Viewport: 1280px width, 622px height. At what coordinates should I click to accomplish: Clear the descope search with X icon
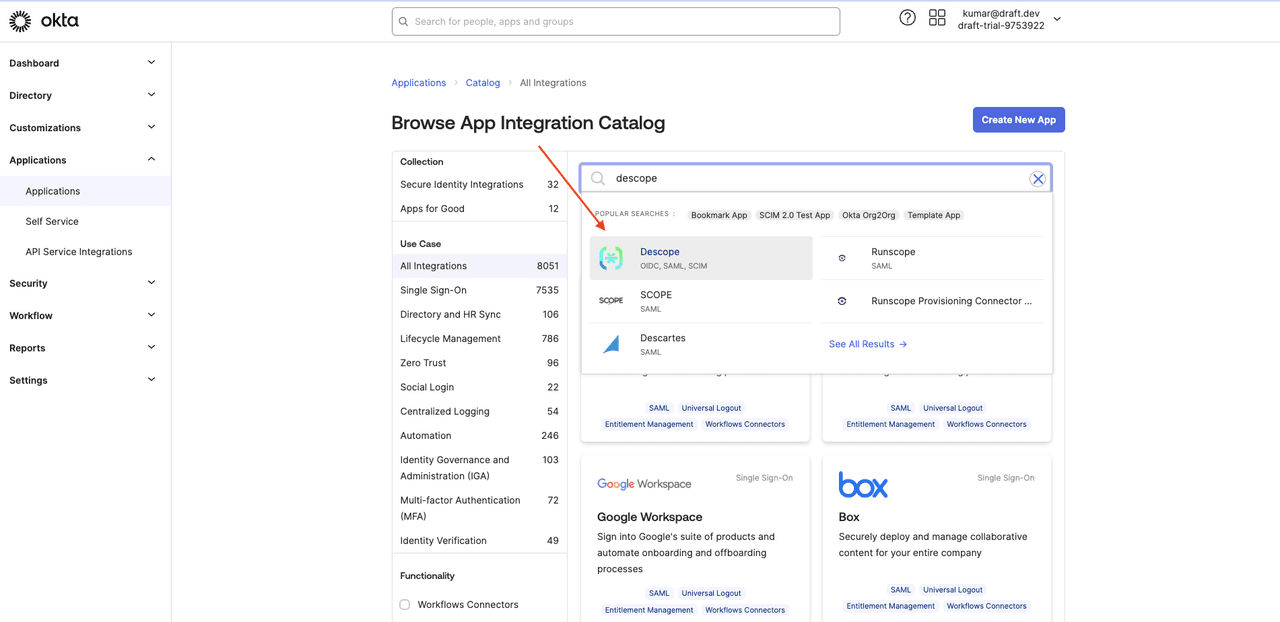(x=1038, y=179)
